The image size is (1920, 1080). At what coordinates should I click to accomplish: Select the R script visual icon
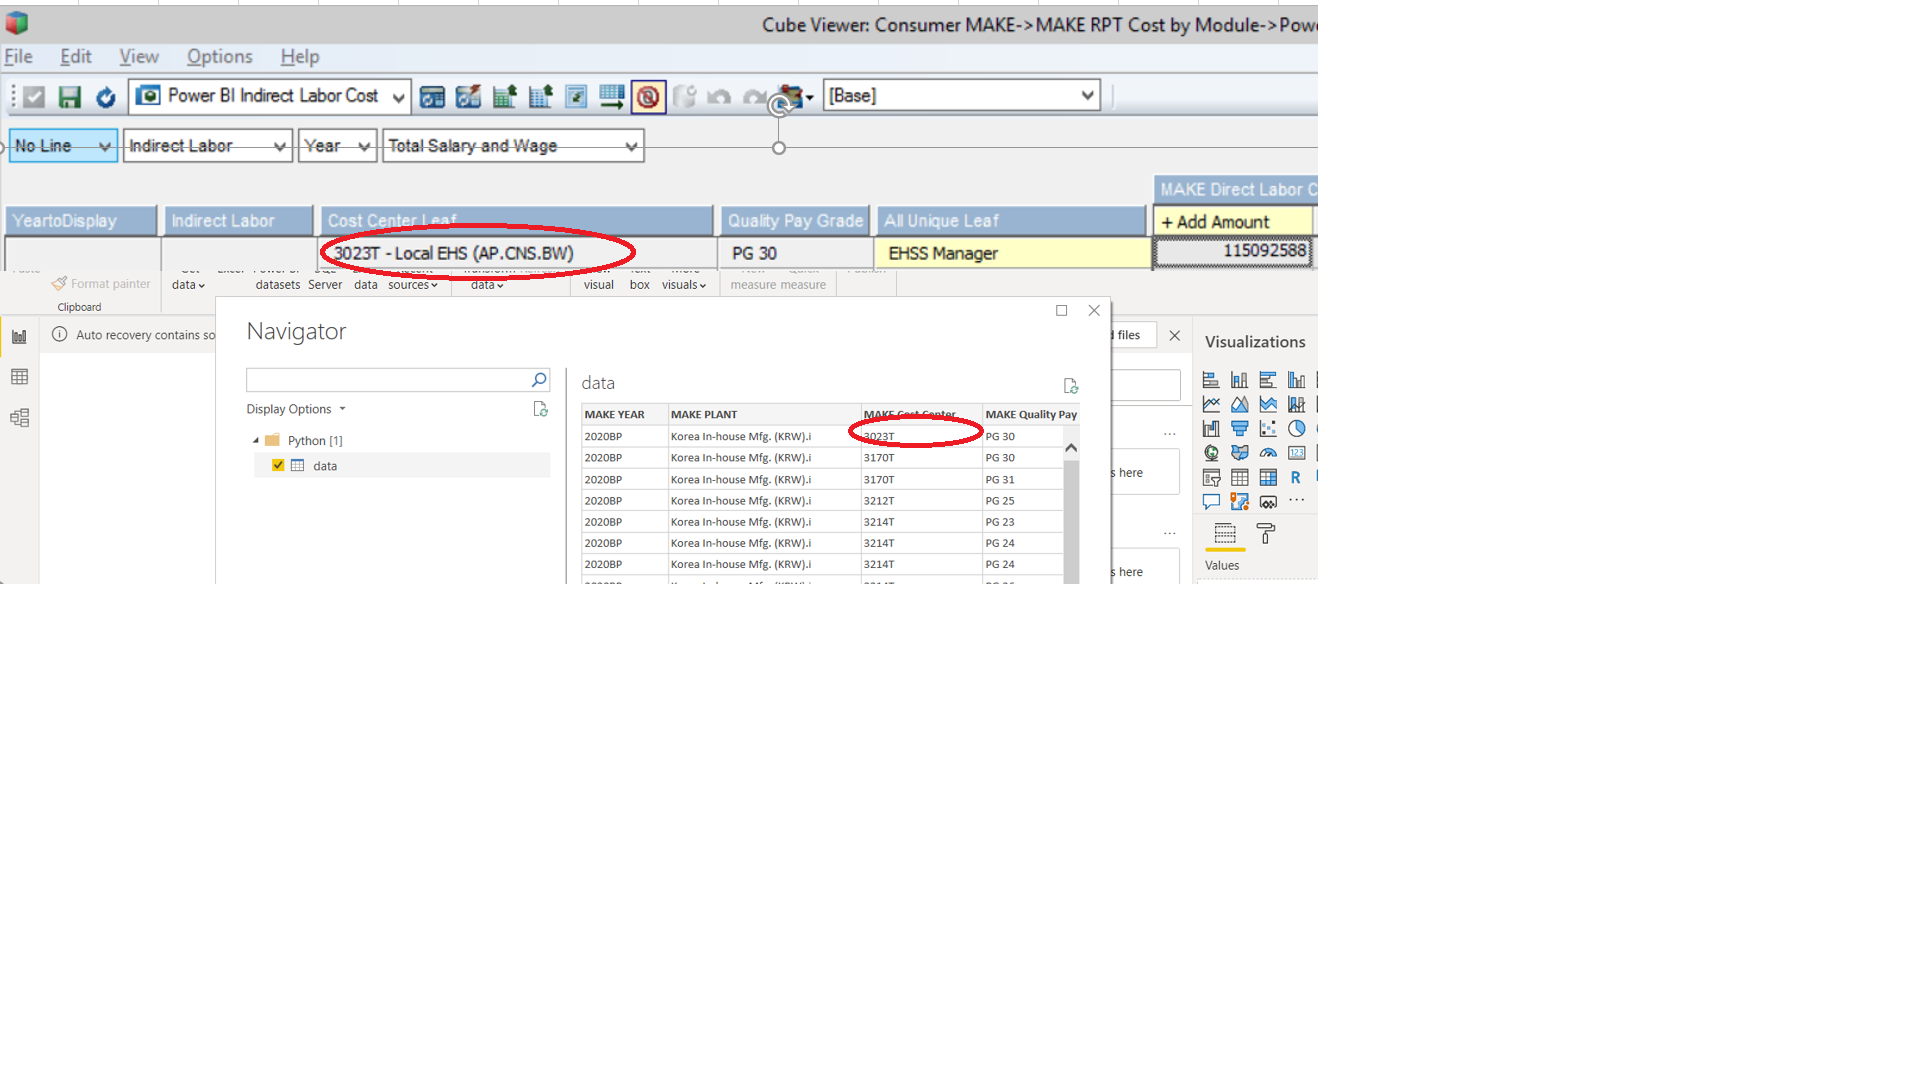click(x=1296, y=478)
